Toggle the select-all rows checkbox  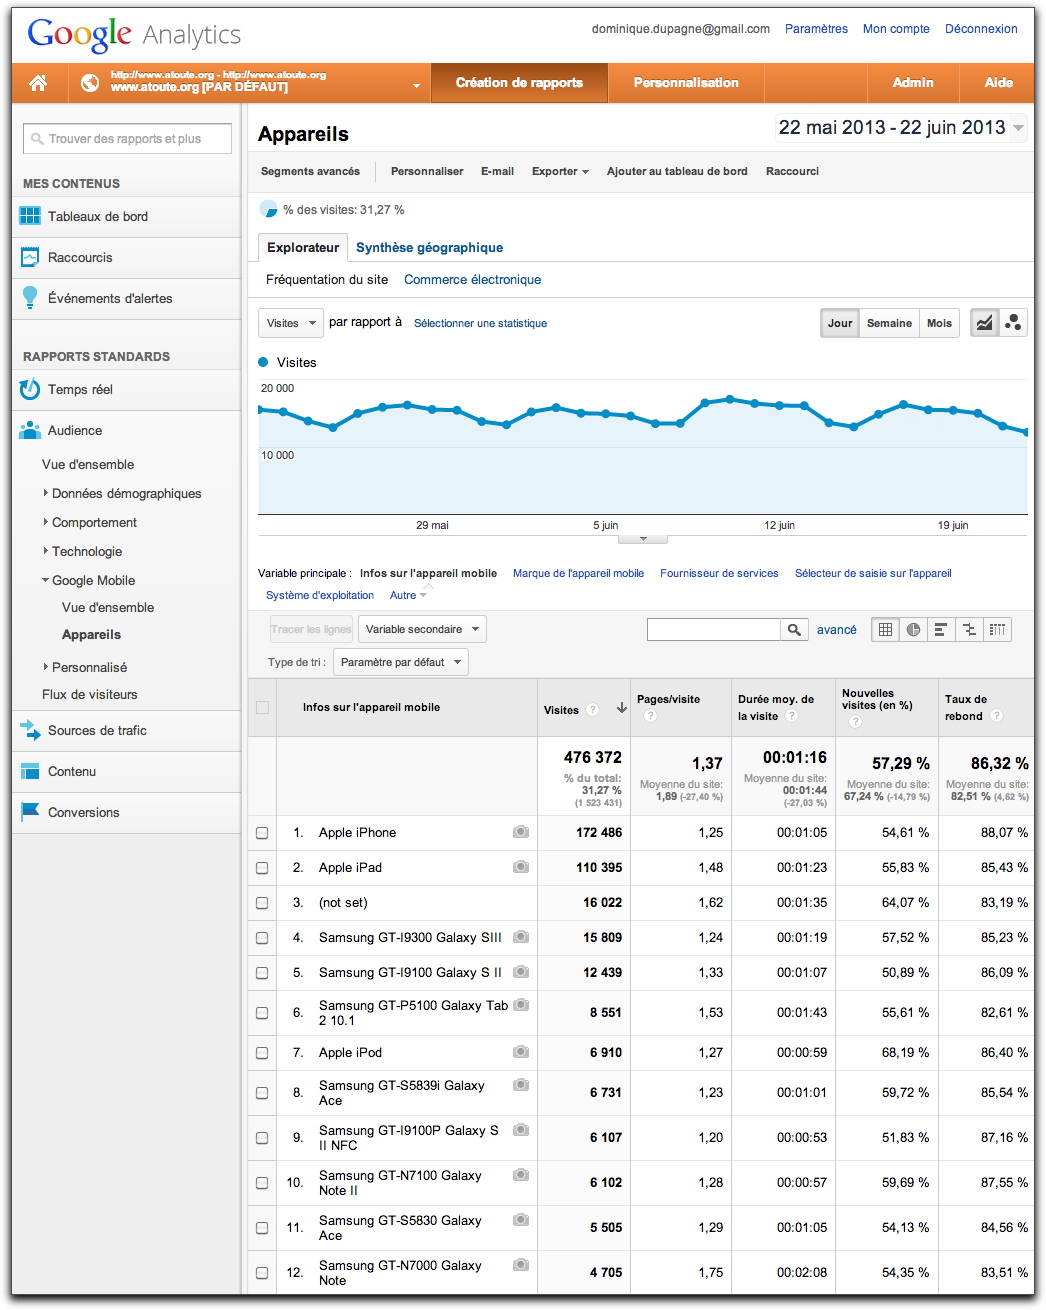[x=263, y=708]
